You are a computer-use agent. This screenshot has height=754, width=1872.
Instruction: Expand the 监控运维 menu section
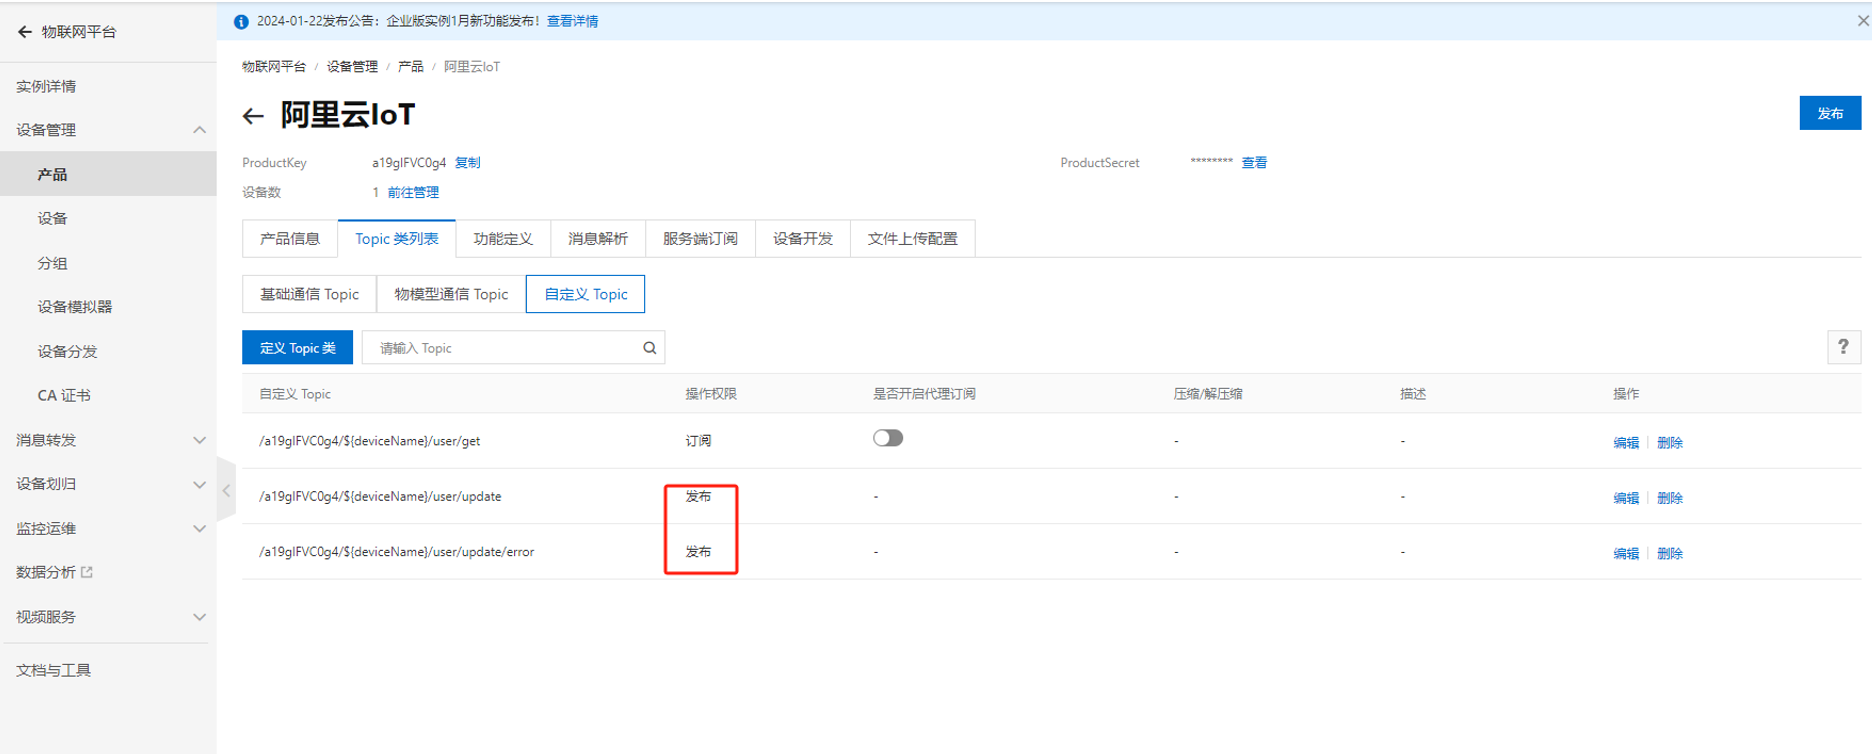click(199, 528)
